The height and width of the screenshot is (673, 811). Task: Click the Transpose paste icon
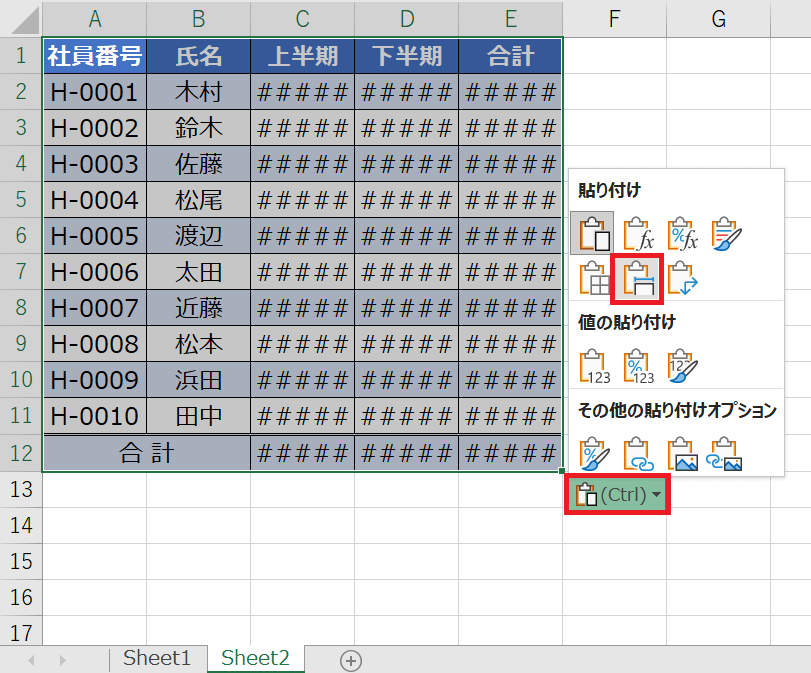click(681, 278)
